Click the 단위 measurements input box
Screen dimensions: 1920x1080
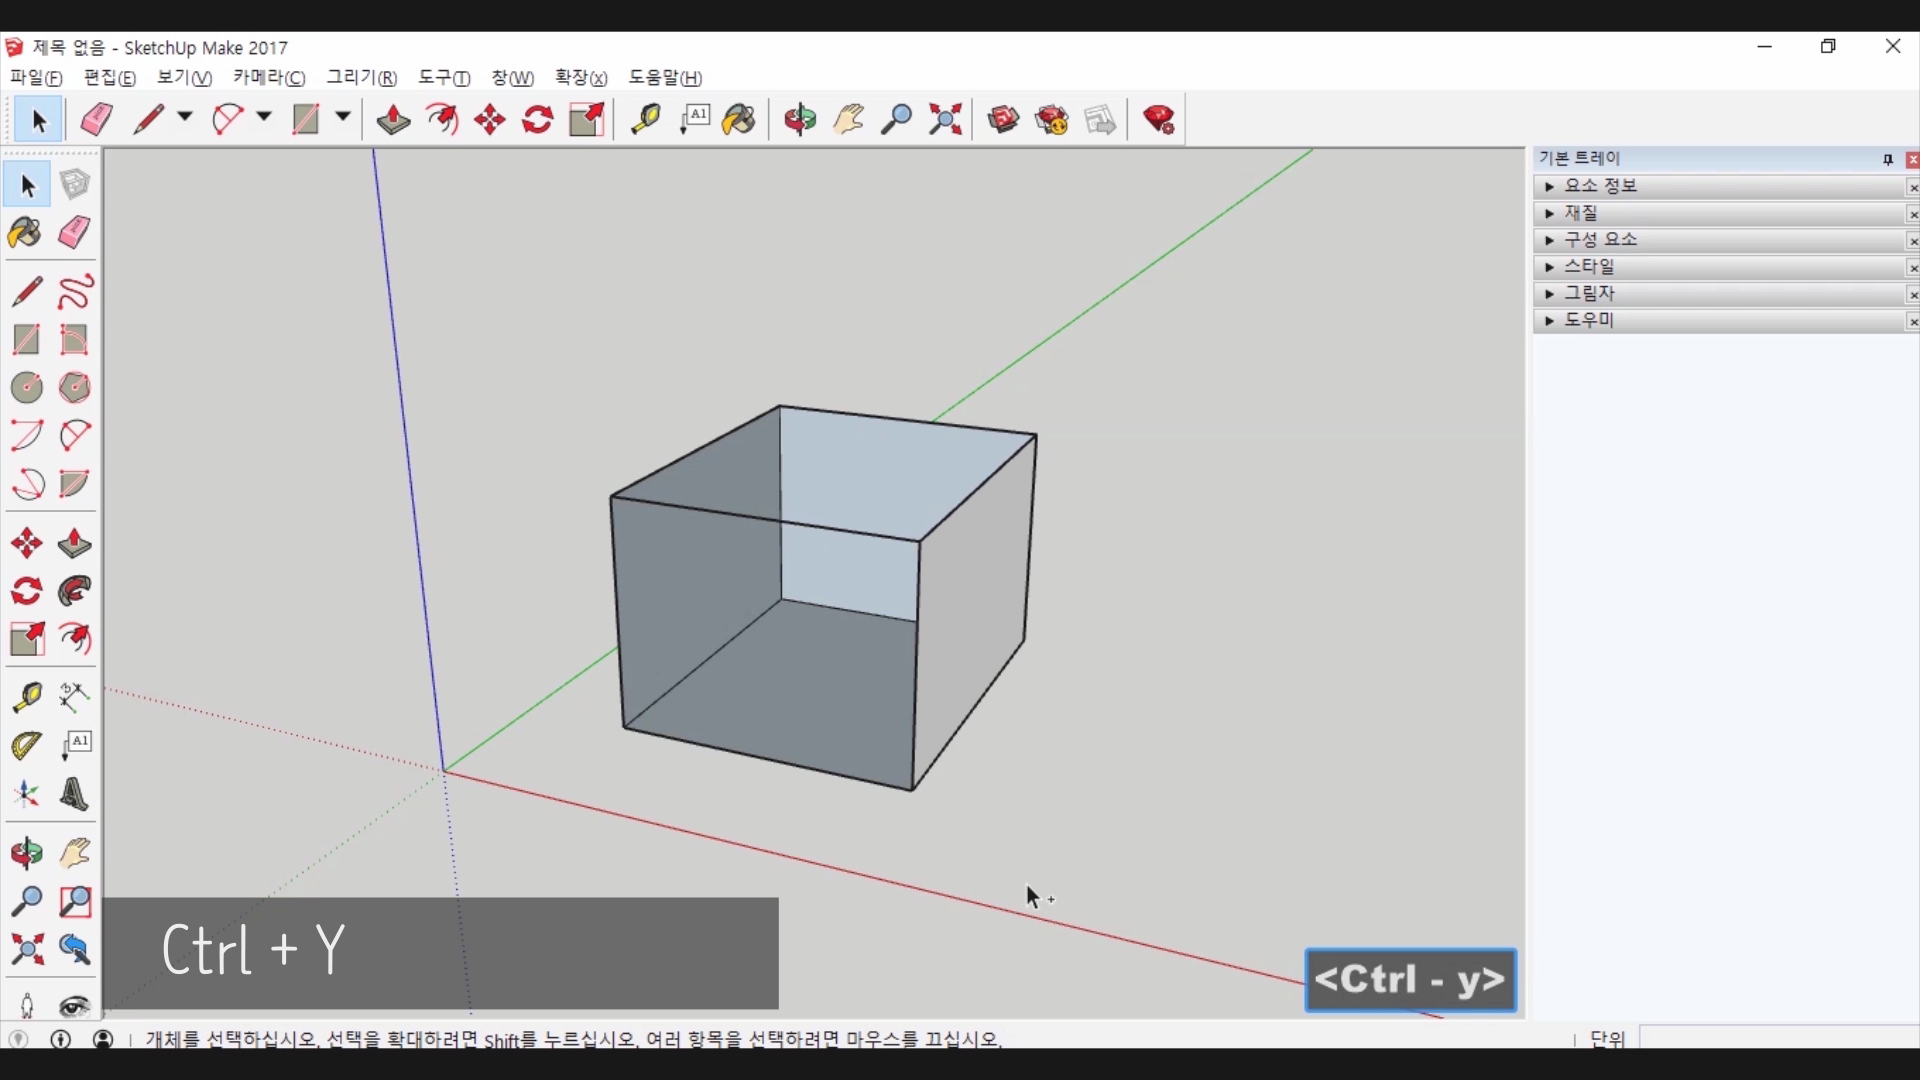pos(1780,1039)
